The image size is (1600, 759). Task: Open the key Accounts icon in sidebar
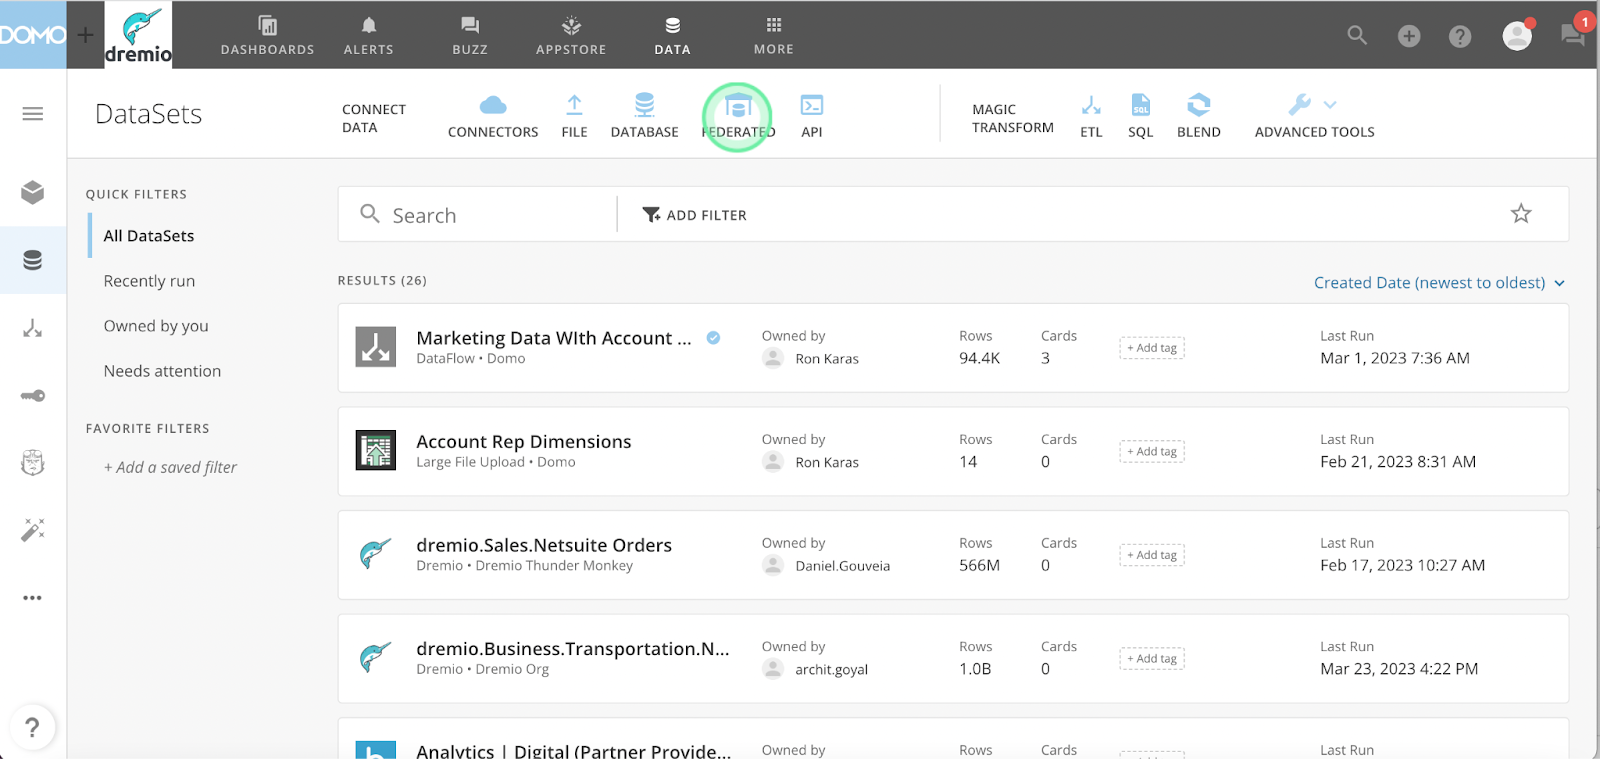[33, 396]
